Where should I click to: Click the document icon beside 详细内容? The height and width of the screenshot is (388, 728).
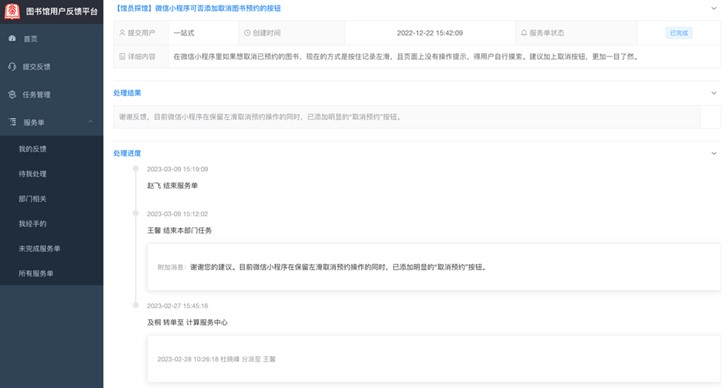click(x=122, y=57)
